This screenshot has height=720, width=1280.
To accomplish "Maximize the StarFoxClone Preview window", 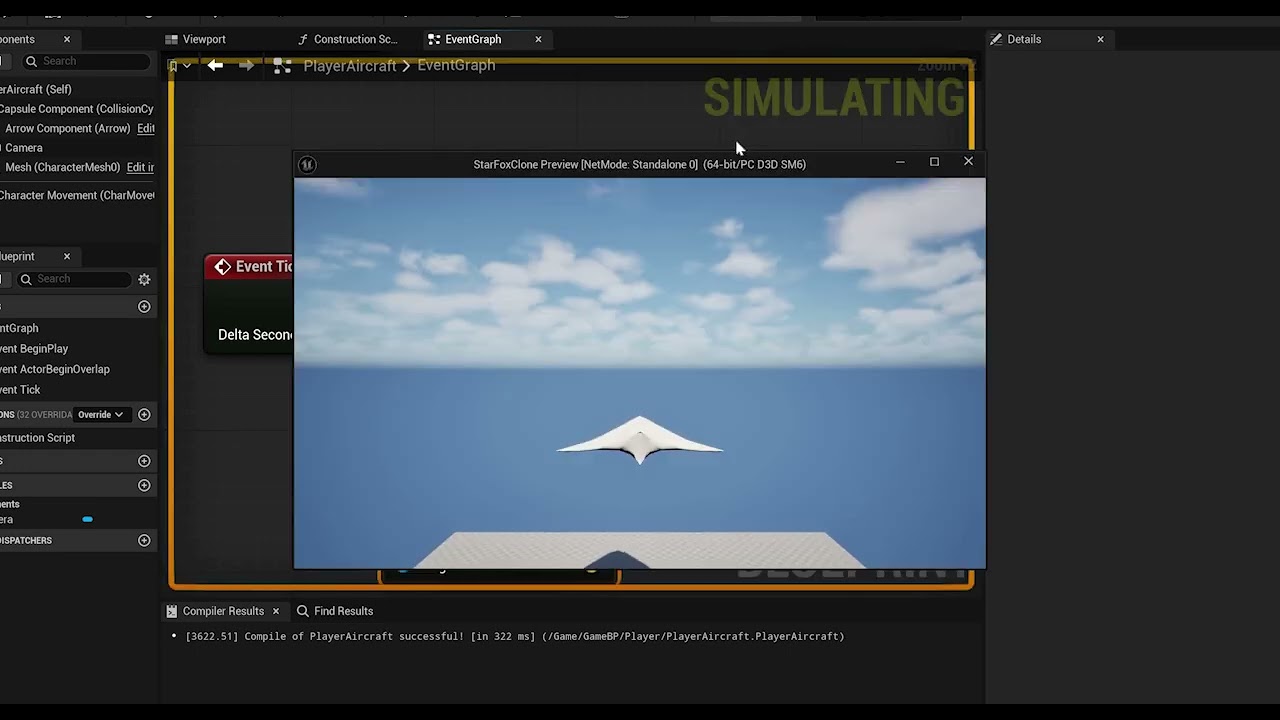I will pos(934,161).
